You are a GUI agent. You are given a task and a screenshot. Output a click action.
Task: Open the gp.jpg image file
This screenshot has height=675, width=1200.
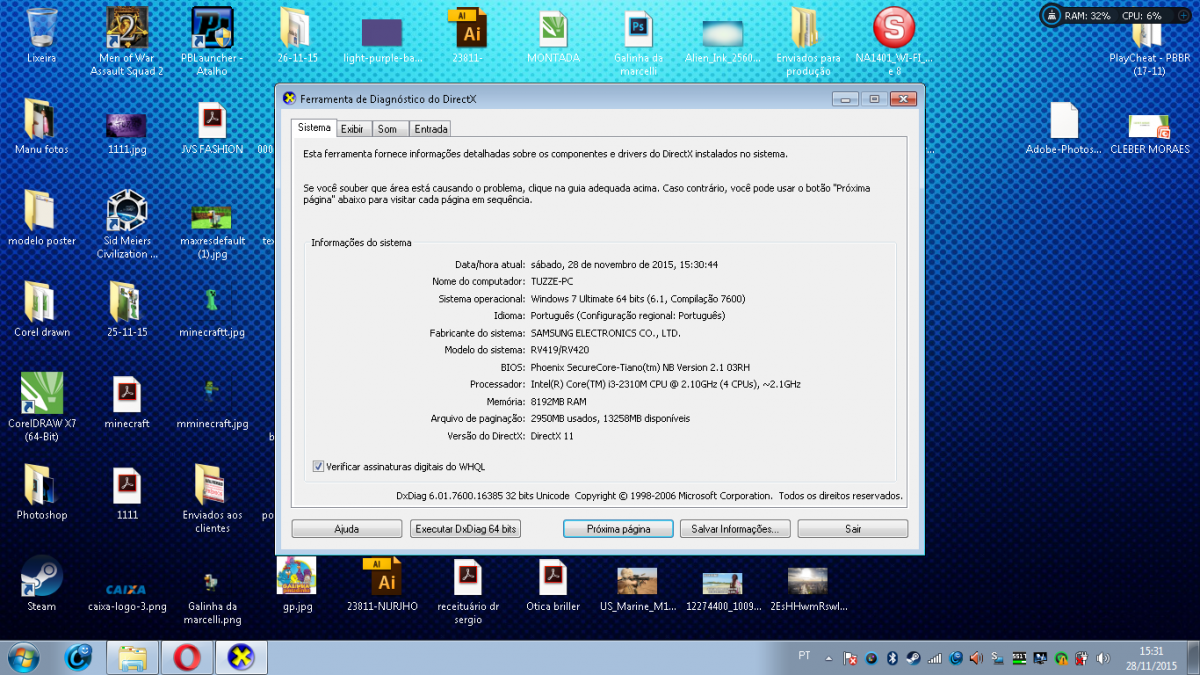point(297,584)
